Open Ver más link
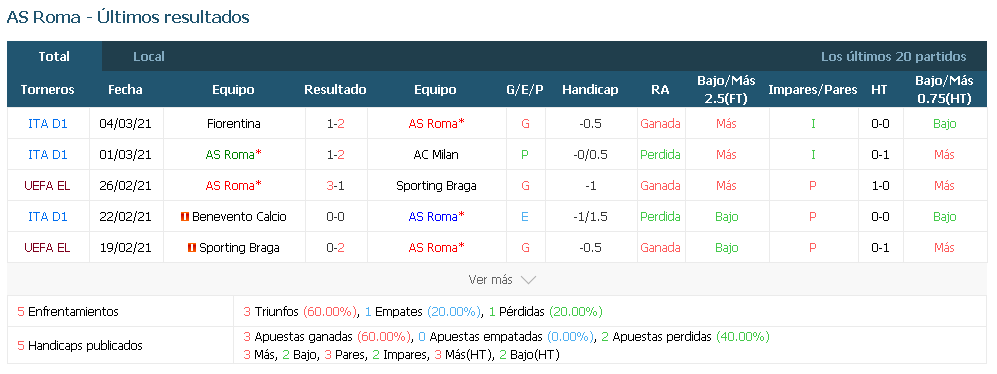 (490, 280)
